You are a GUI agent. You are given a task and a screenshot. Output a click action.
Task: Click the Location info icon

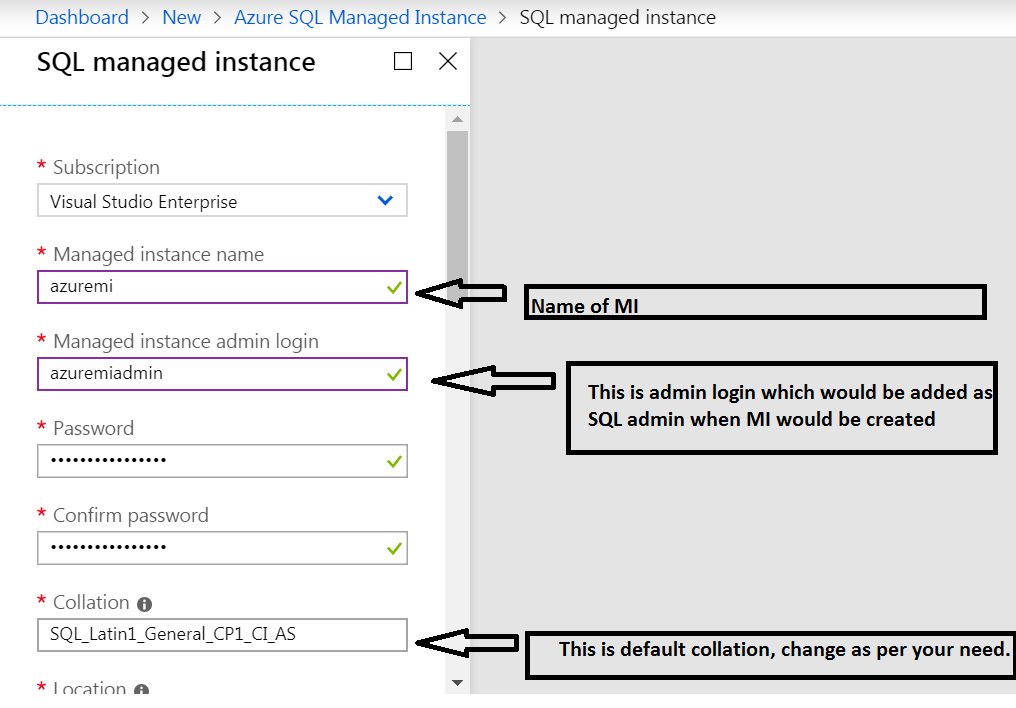point(141,690)
